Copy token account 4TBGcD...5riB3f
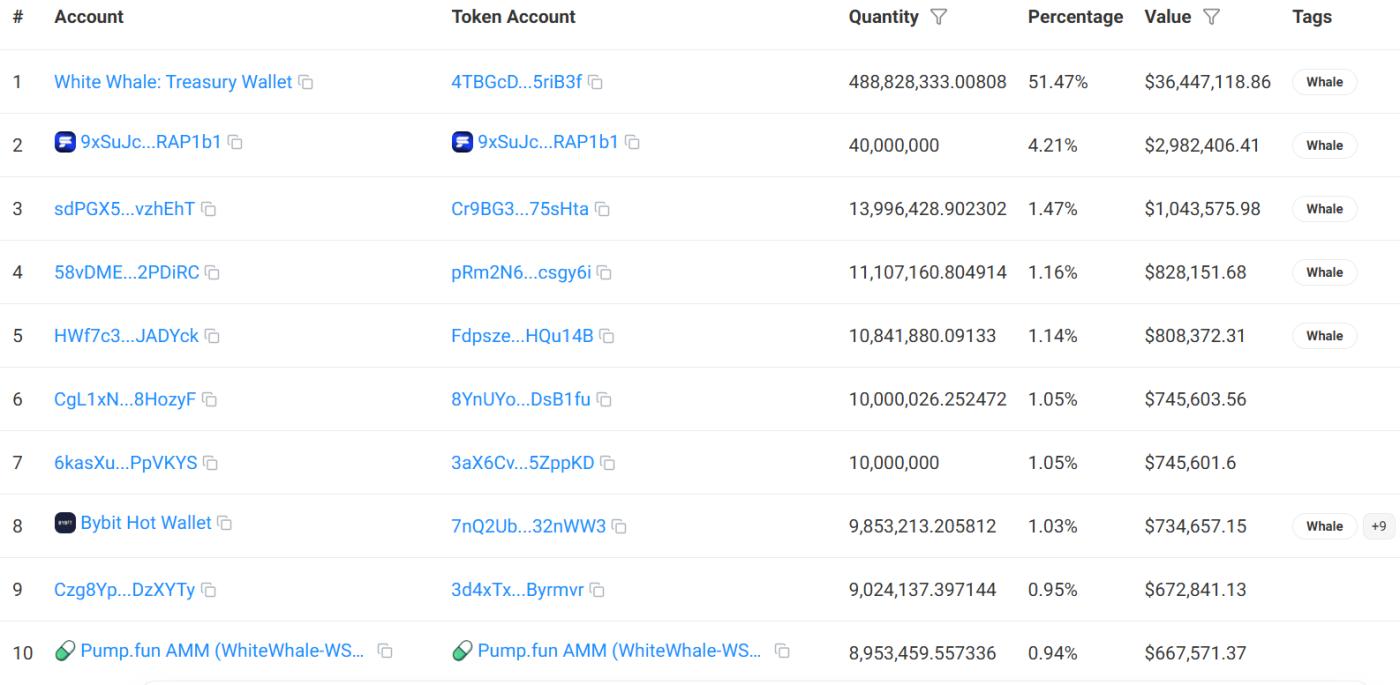 click(596, 82)
